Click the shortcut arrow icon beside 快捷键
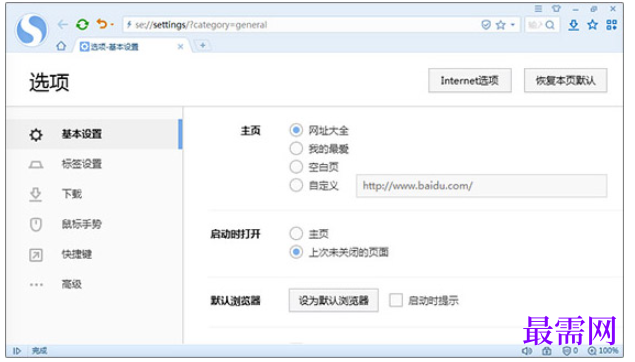 click(x=36, y=255)
